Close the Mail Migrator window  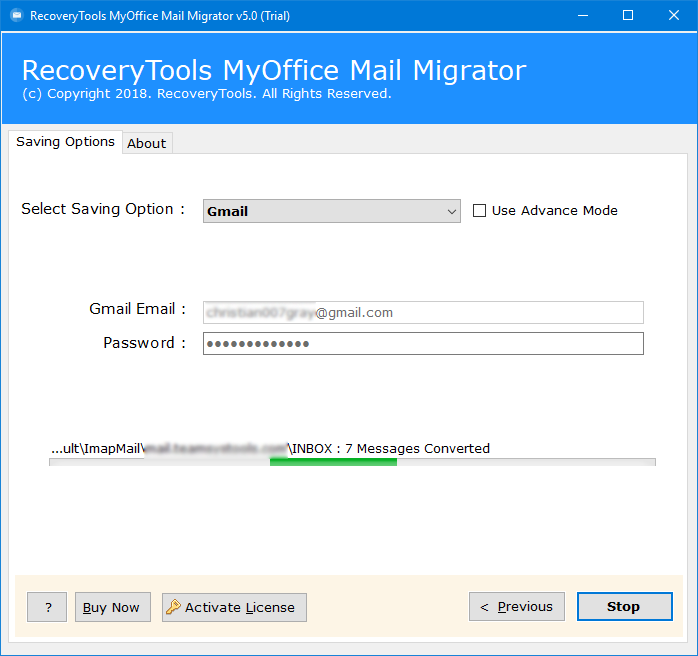pyautogui.click(x=673, y=15)
